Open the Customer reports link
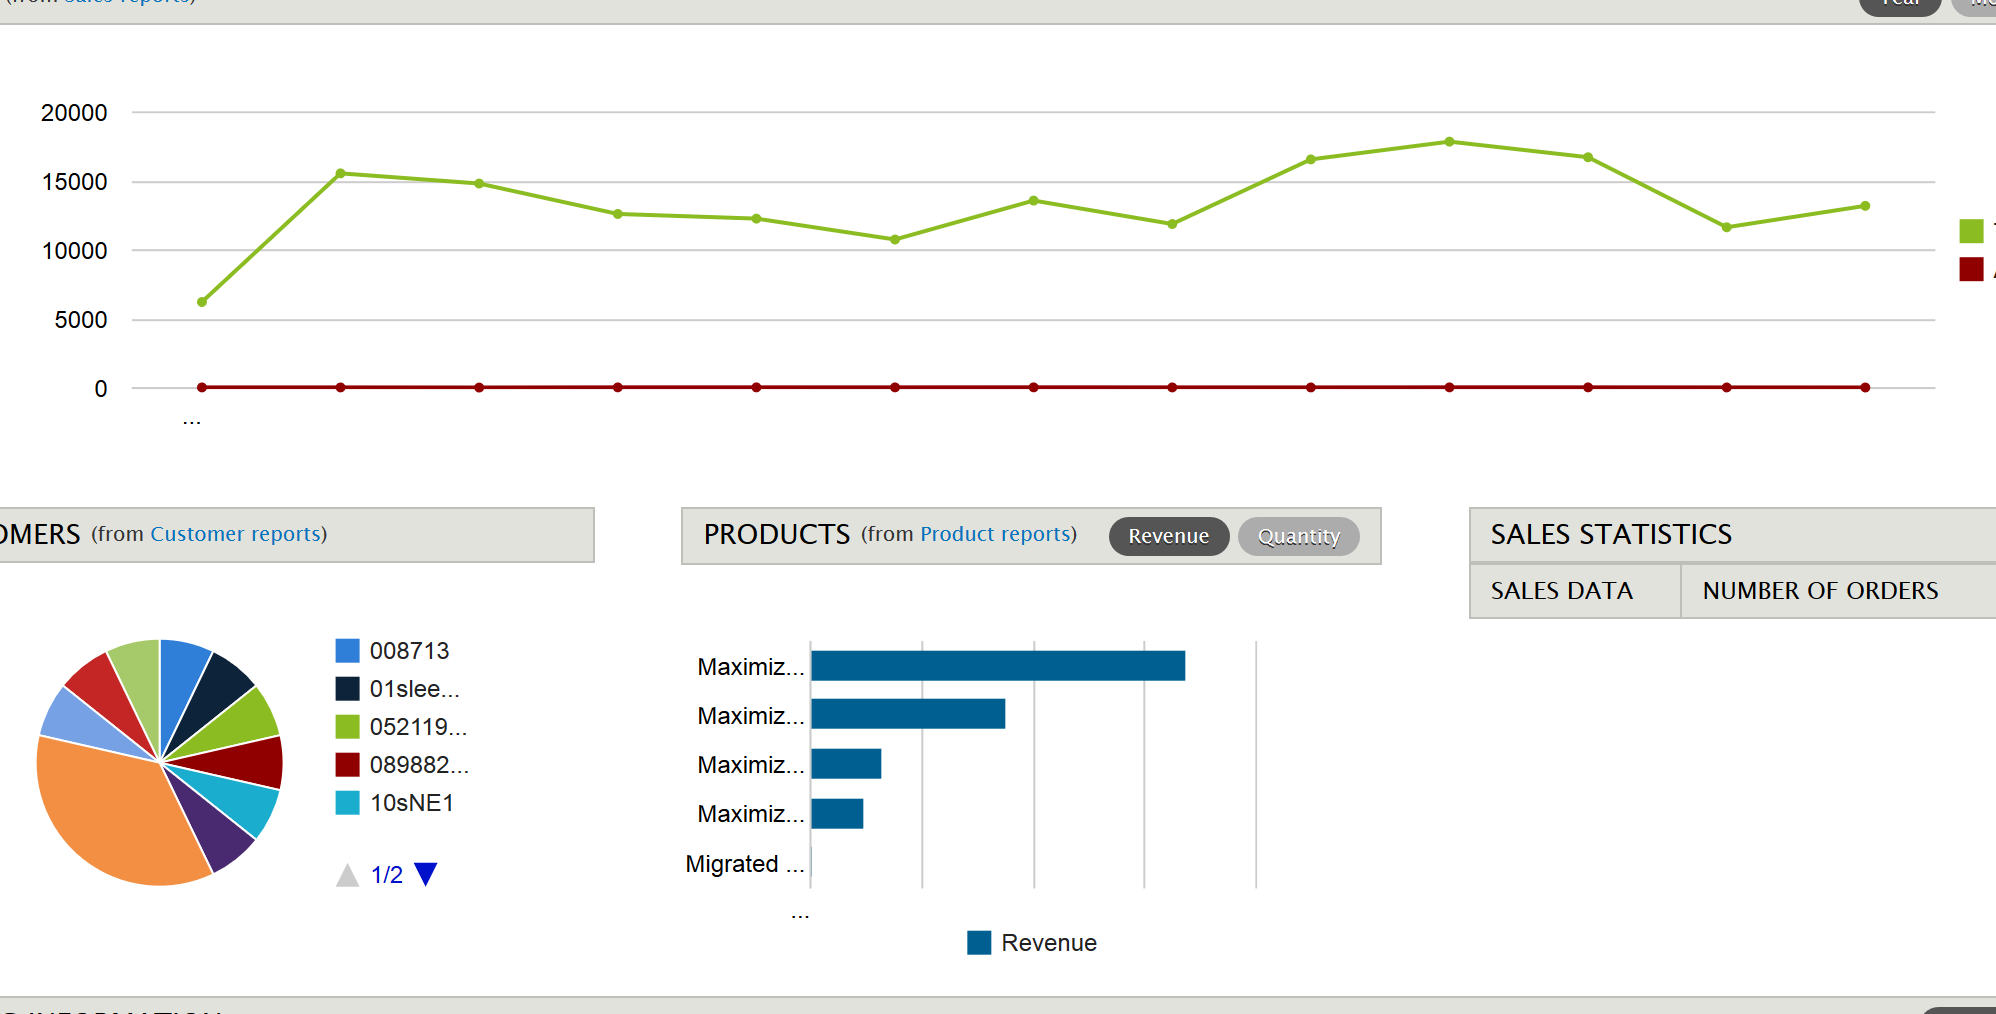 236,534
